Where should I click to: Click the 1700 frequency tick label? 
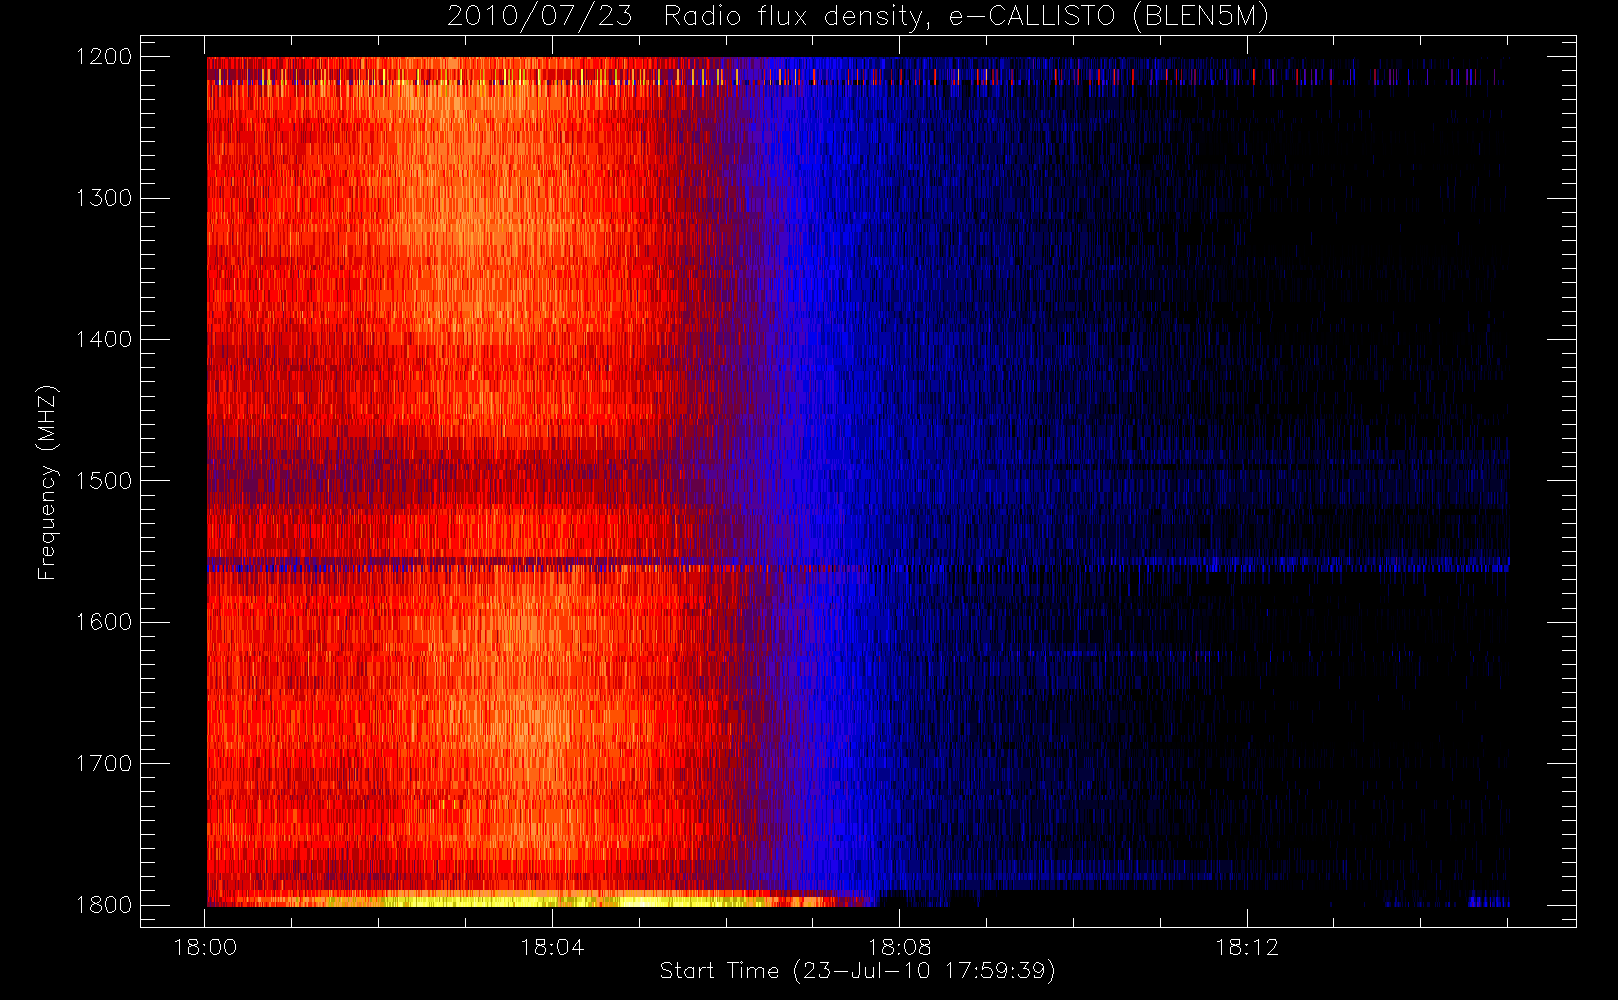tap(104, 764)
